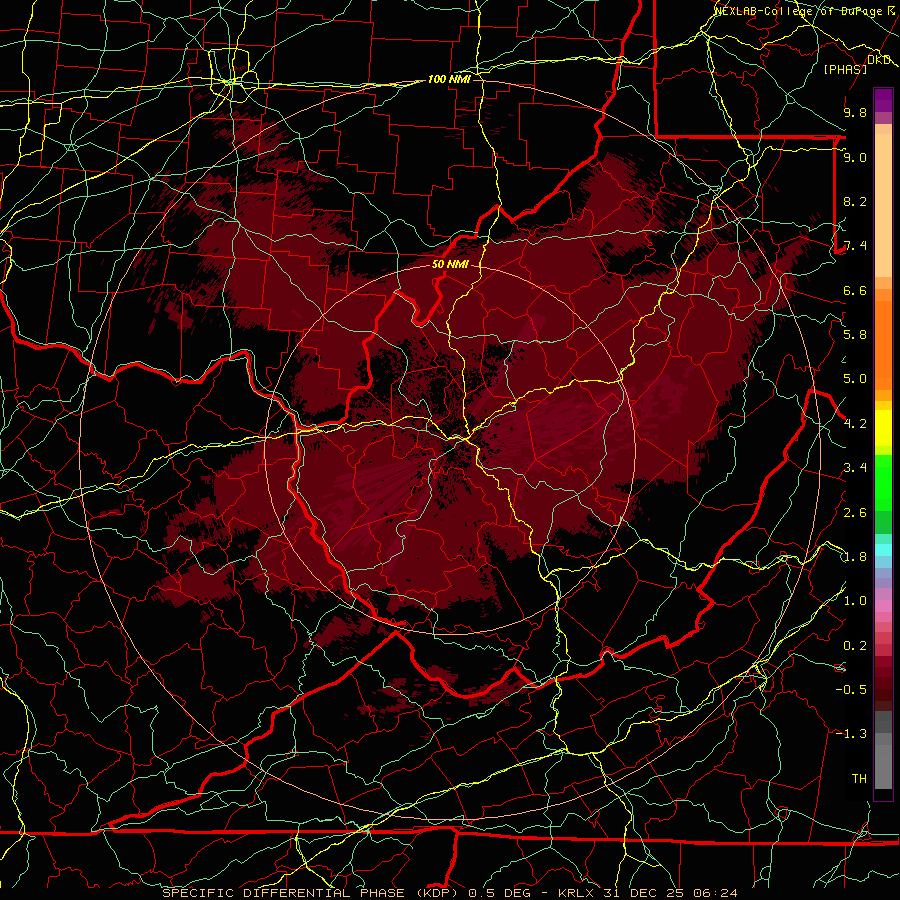This screenshot has width=900, height=900.
Task: Click the 100 NMI range ring label
Action: 449,79
